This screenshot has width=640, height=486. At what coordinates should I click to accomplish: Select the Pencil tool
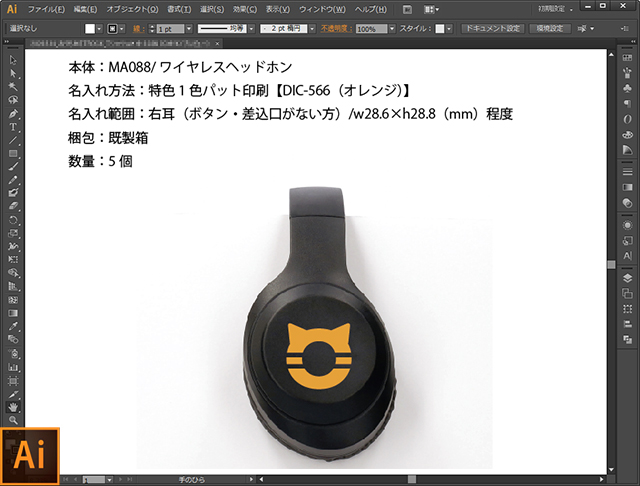point(13,180)
